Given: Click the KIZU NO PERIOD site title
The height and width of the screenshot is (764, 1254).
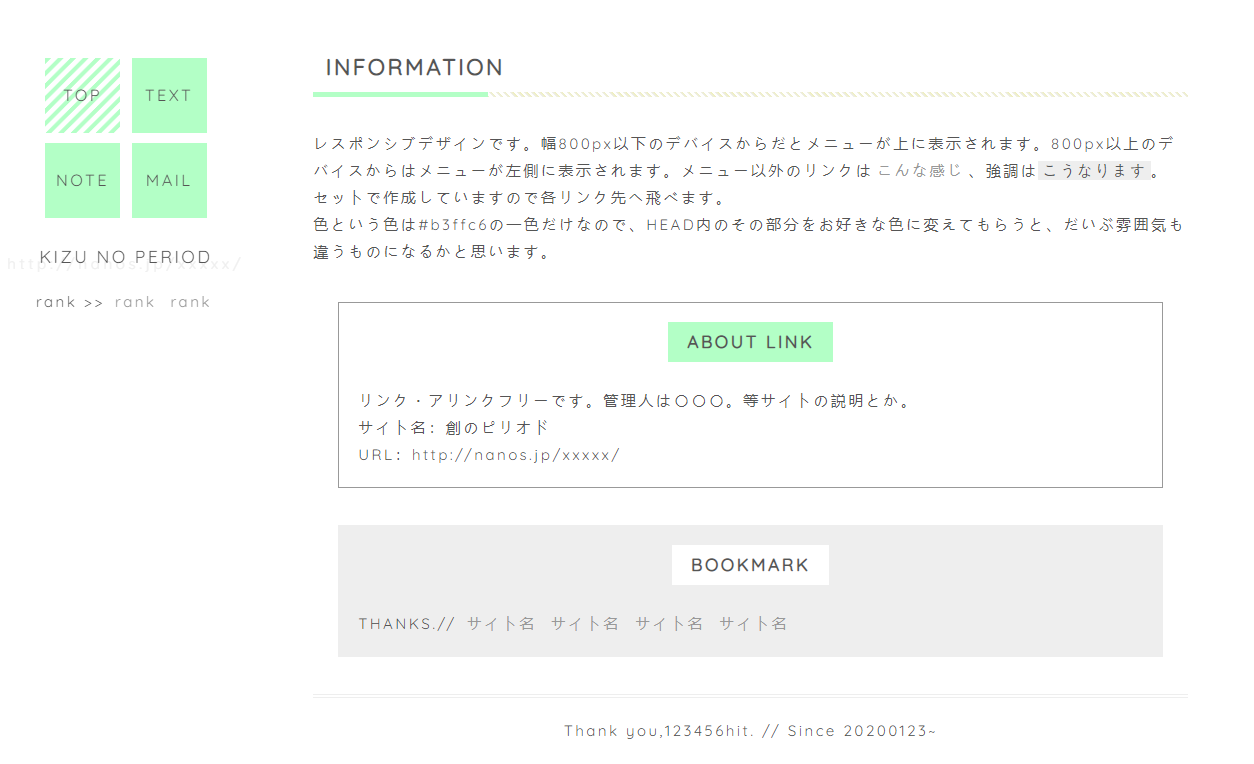Looking at the screenshot, I should (x=126, y=257).
